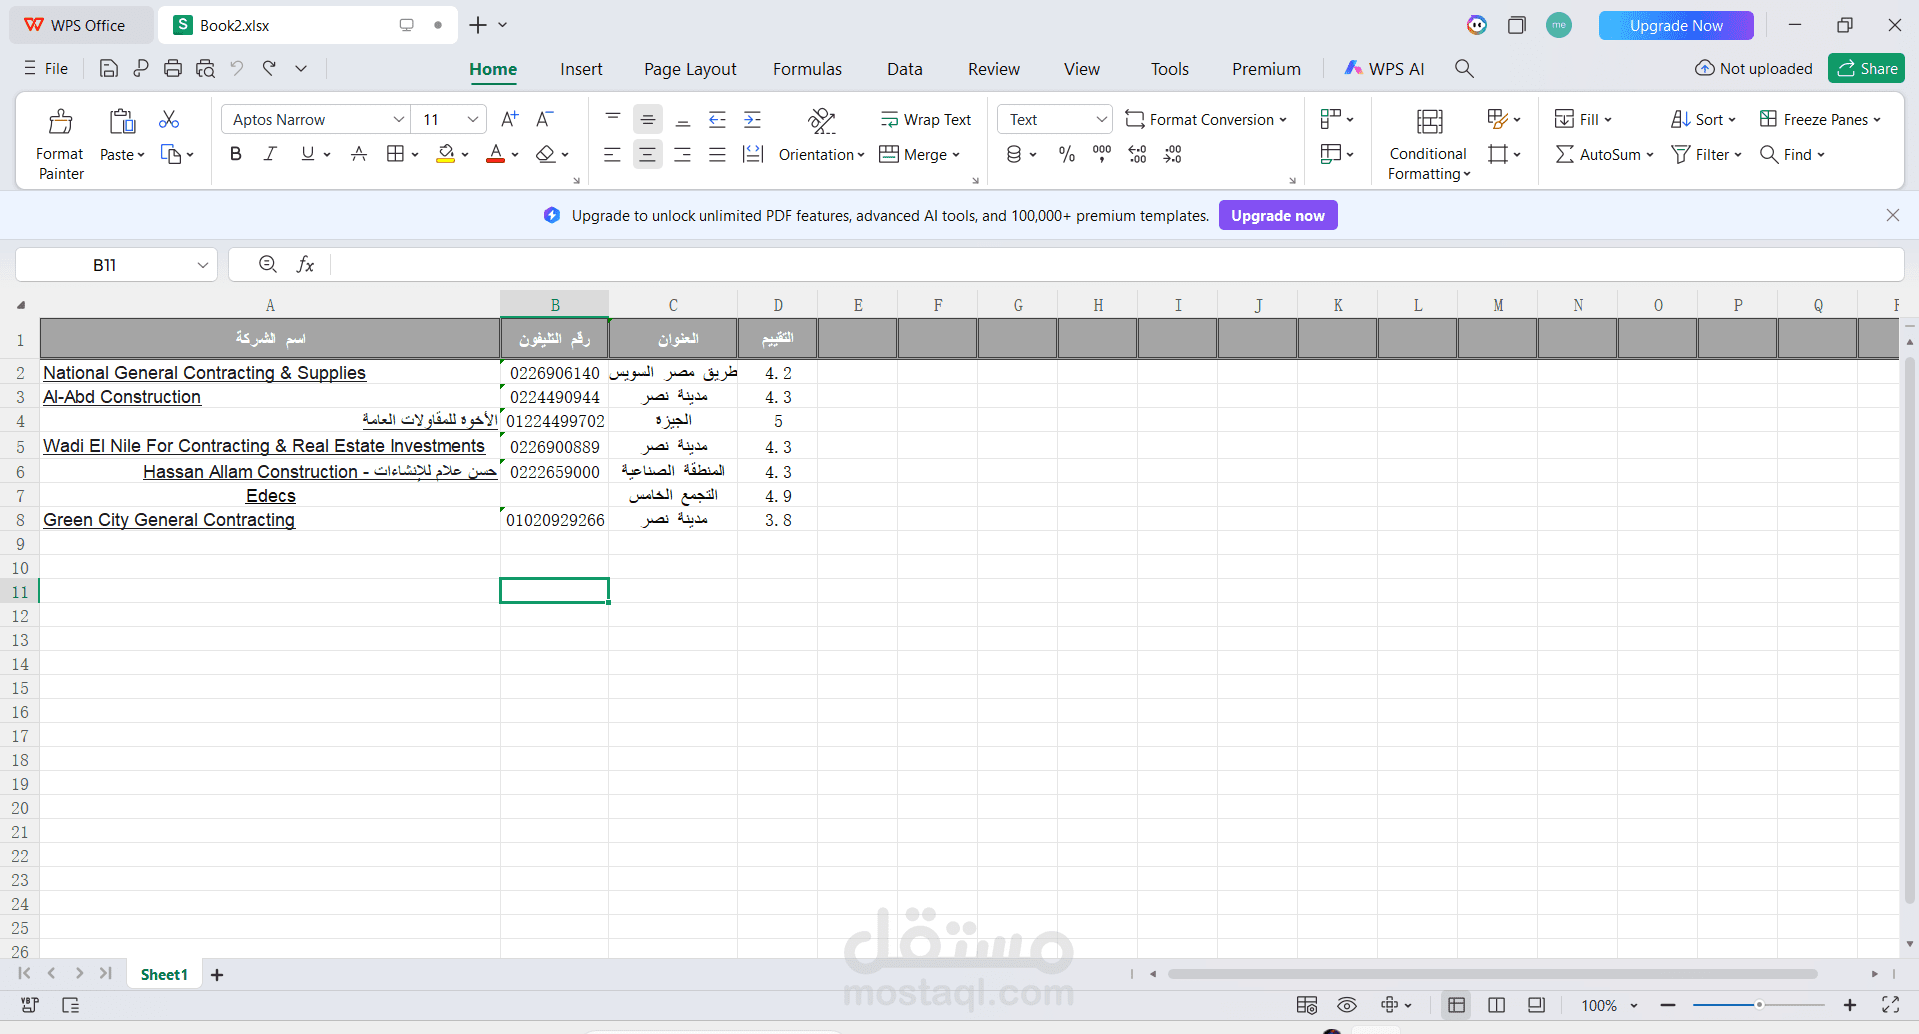Viewport: 1919px width, 1034px height.
Task: Click the Redo arrow icon
Action: (269, 68)
